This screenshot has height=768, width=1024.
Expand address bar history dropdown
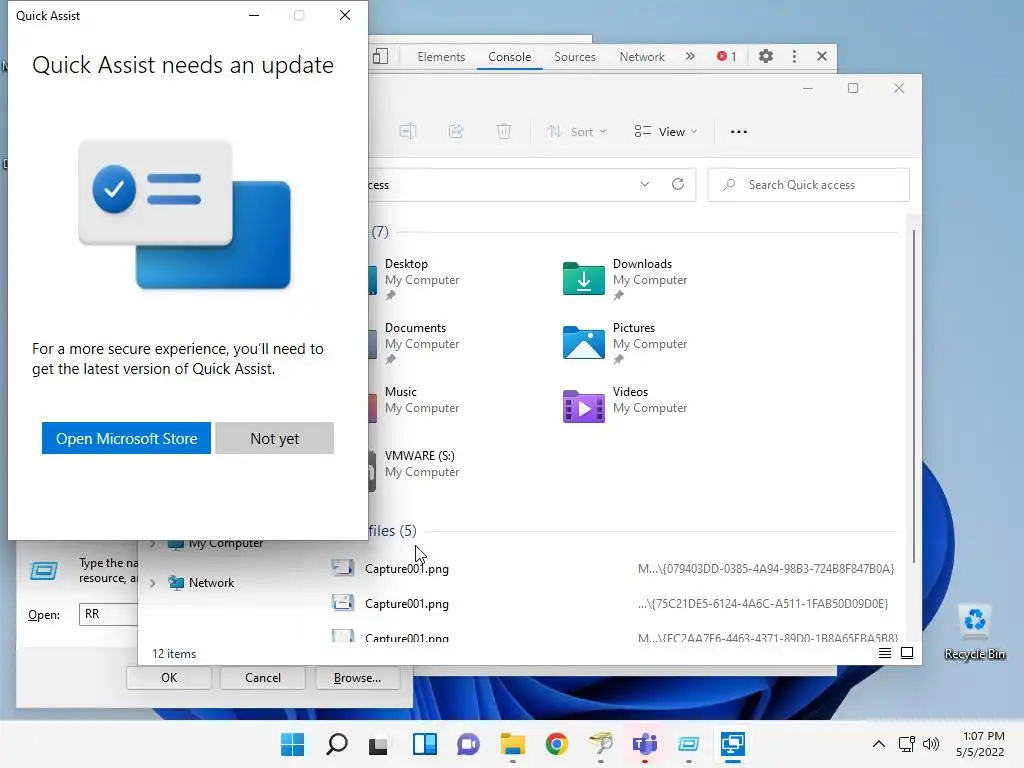pos(645,185)
